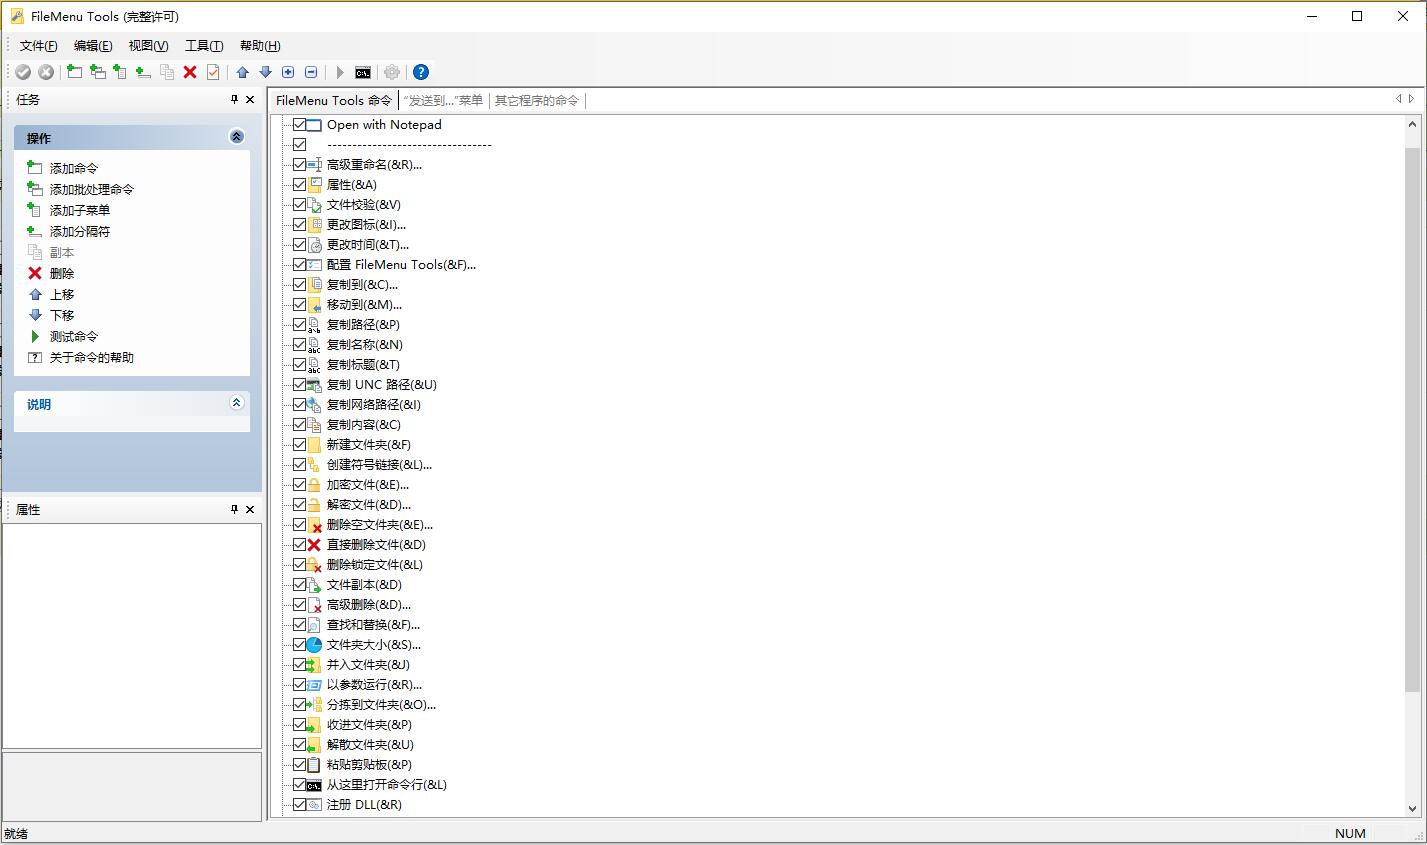Click the 添加批处理命令 toolbar icon
Screen dimensions: 1427x845
tap(98, 71)
